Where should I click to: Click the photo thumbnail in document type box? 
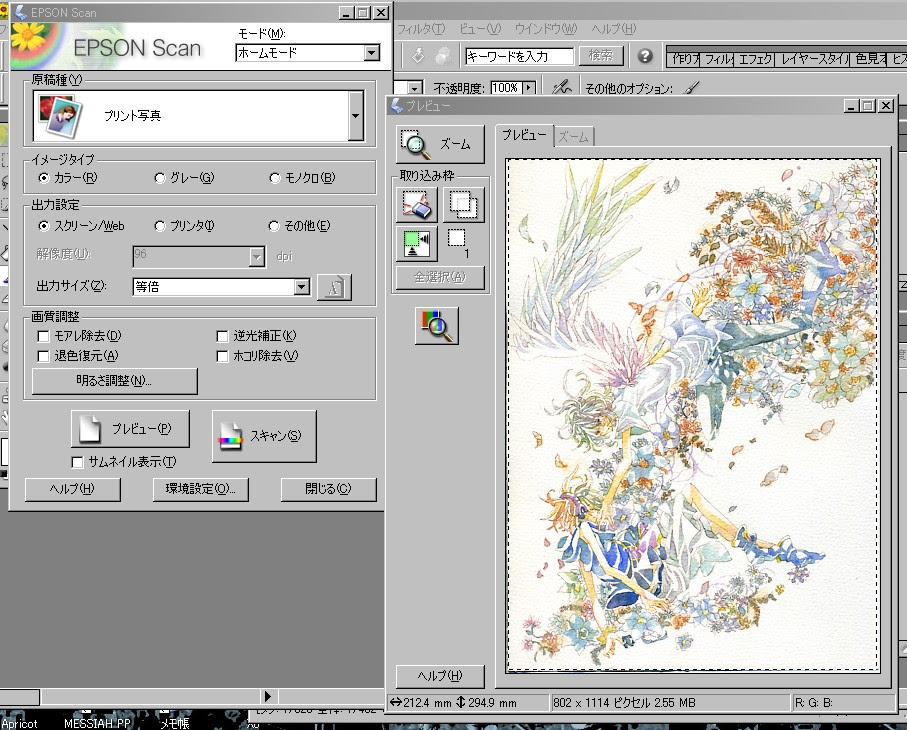point(60,116)
